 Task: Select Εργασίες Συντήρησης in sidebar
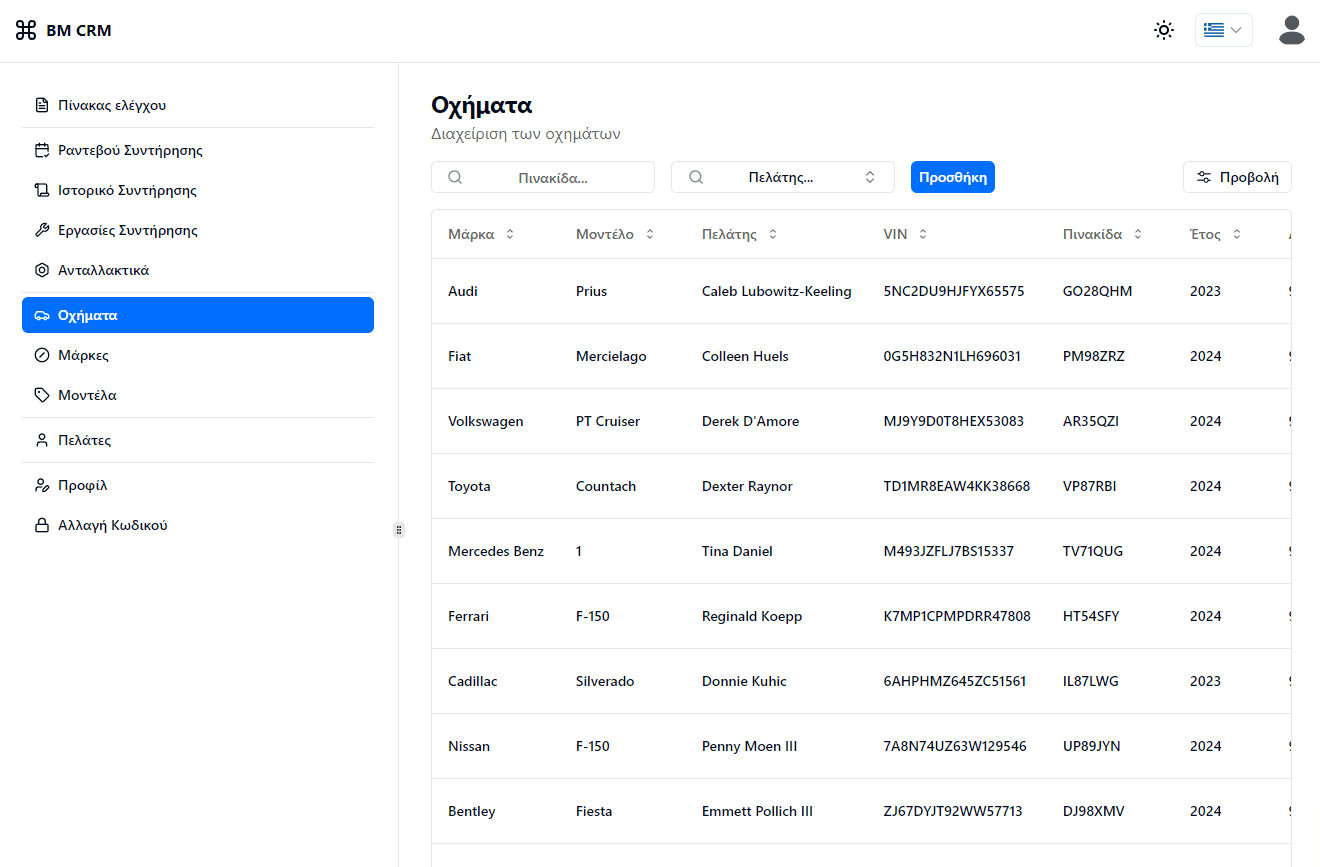198,230
